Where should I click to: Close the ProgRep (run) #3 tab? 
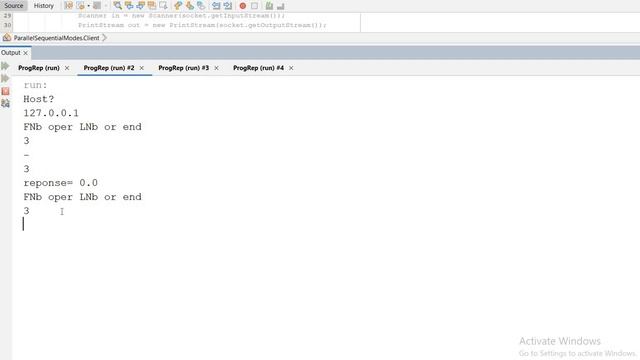(216, 68)
